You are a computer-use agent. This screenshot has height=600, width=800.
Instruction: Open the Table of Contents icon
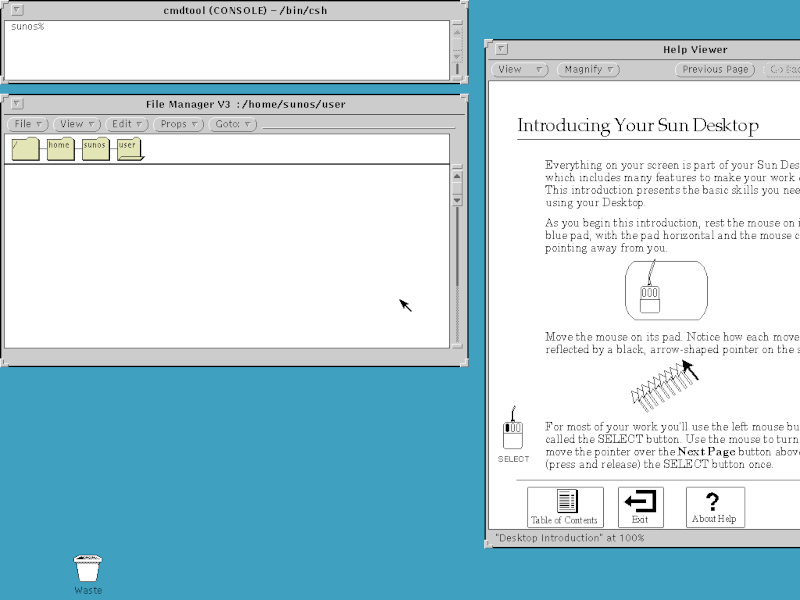pyautogui.click(x=566, y=506)
